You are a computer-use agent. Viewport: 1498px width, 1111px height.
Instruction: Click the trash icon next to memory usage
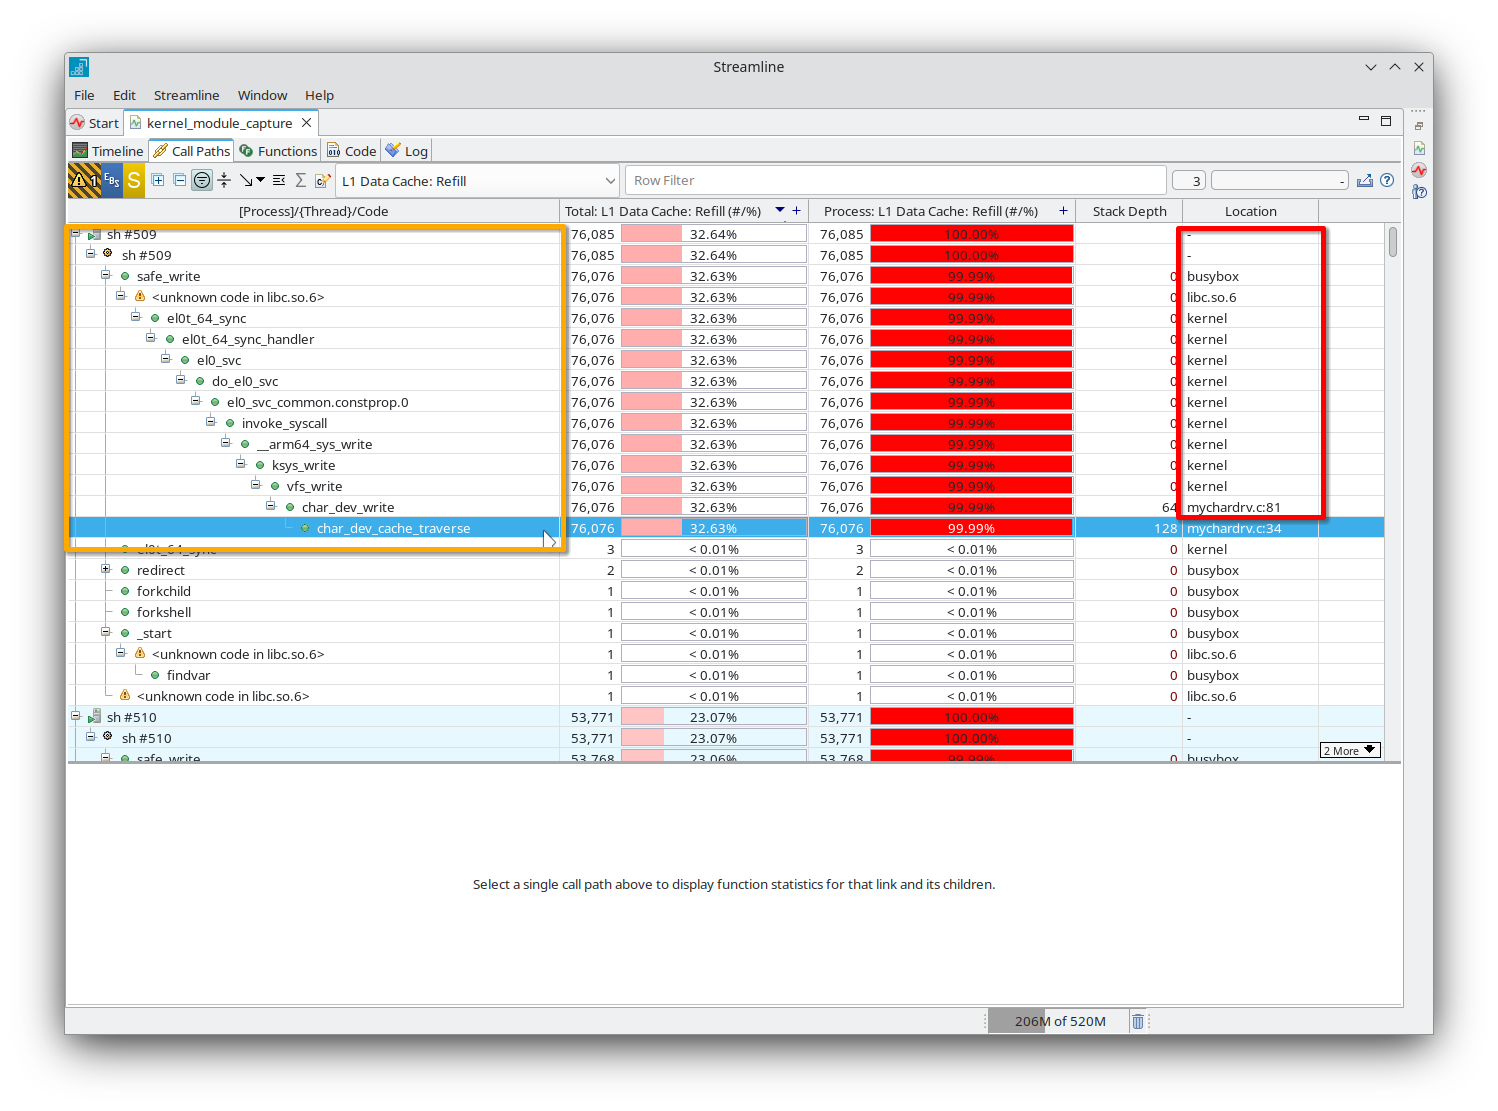click(1137, 1021)
